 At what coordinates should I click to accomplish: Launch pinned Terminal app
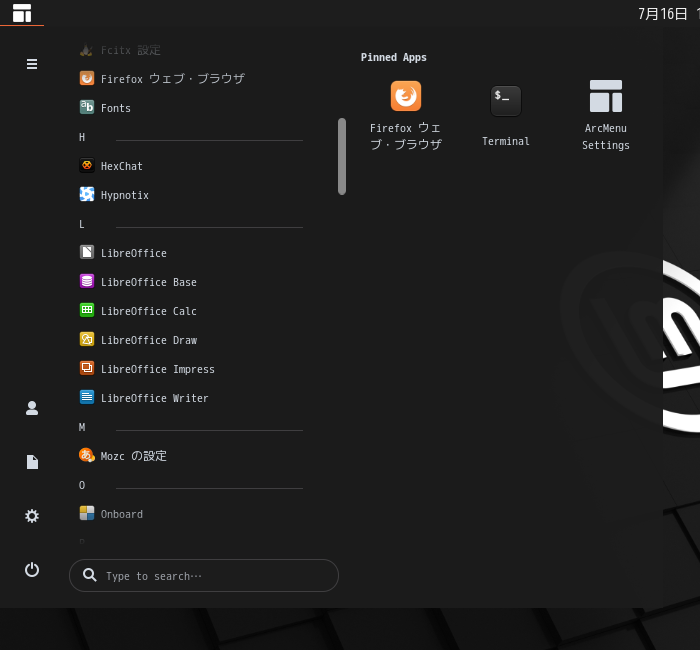[505, 116]
